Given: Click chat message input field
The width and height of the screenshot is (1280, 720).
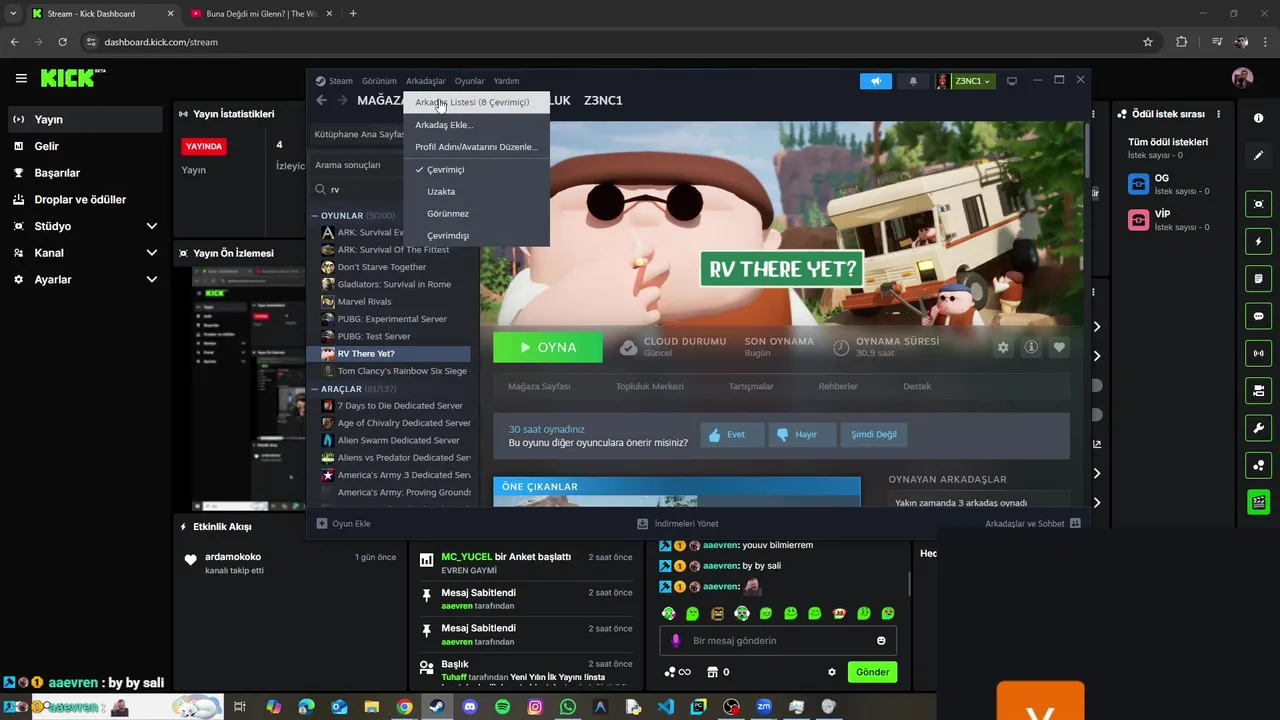Looking at the screenshot, I should pyautogui.click(x=778, y=641).
